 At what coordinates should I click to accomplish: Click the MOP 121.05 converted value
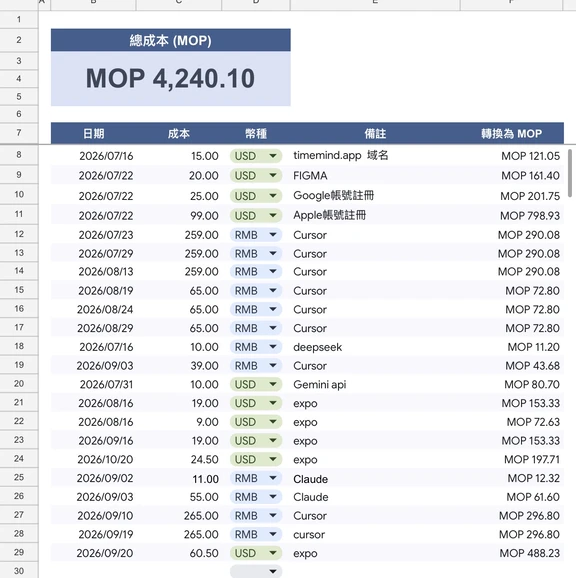(530, 156)
